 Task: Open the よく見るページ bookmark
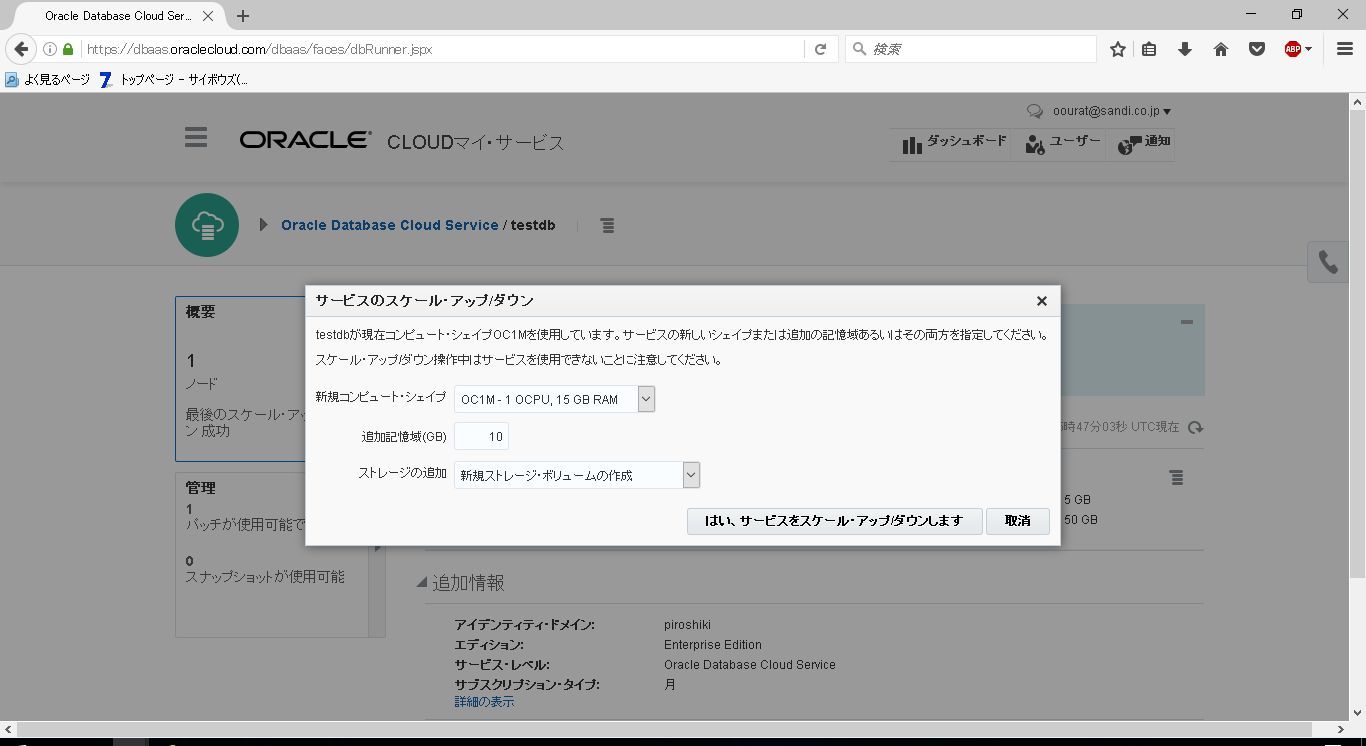tap(47, 80)
